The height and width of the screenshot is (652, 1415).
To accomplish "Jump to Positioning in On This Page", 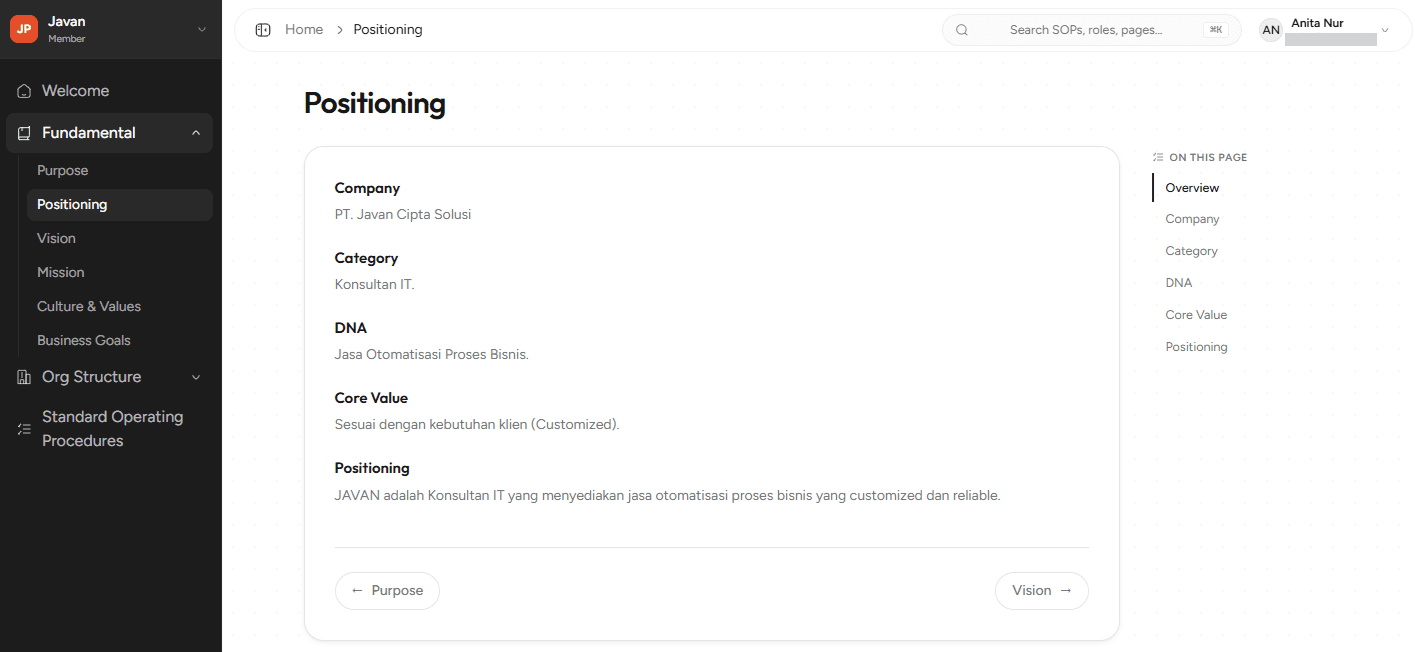I will (x=1196, y=347).
